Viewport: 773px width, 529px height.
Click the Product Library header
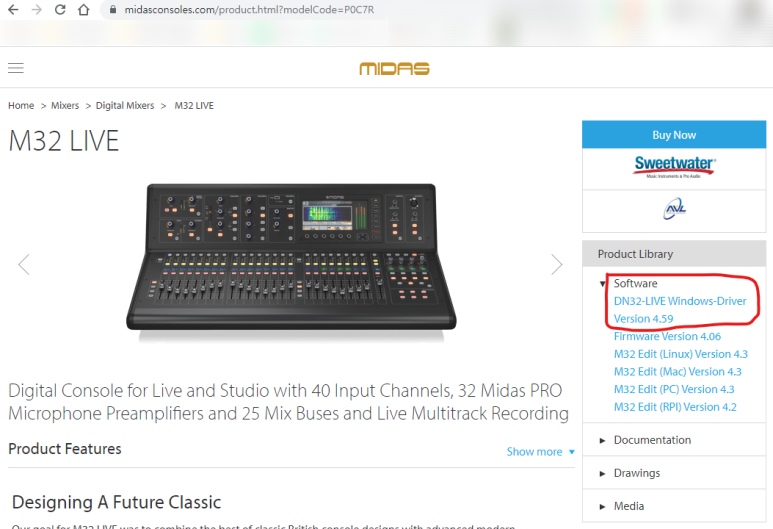pyautogui.click(x=674, y=254)
